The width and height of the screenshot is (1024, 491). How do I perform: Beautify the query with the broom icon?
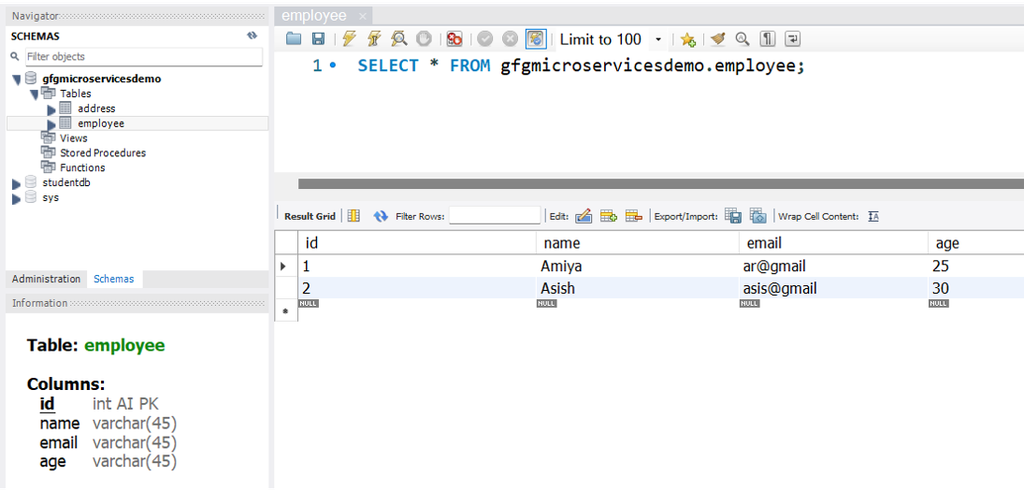pos(718,39)
